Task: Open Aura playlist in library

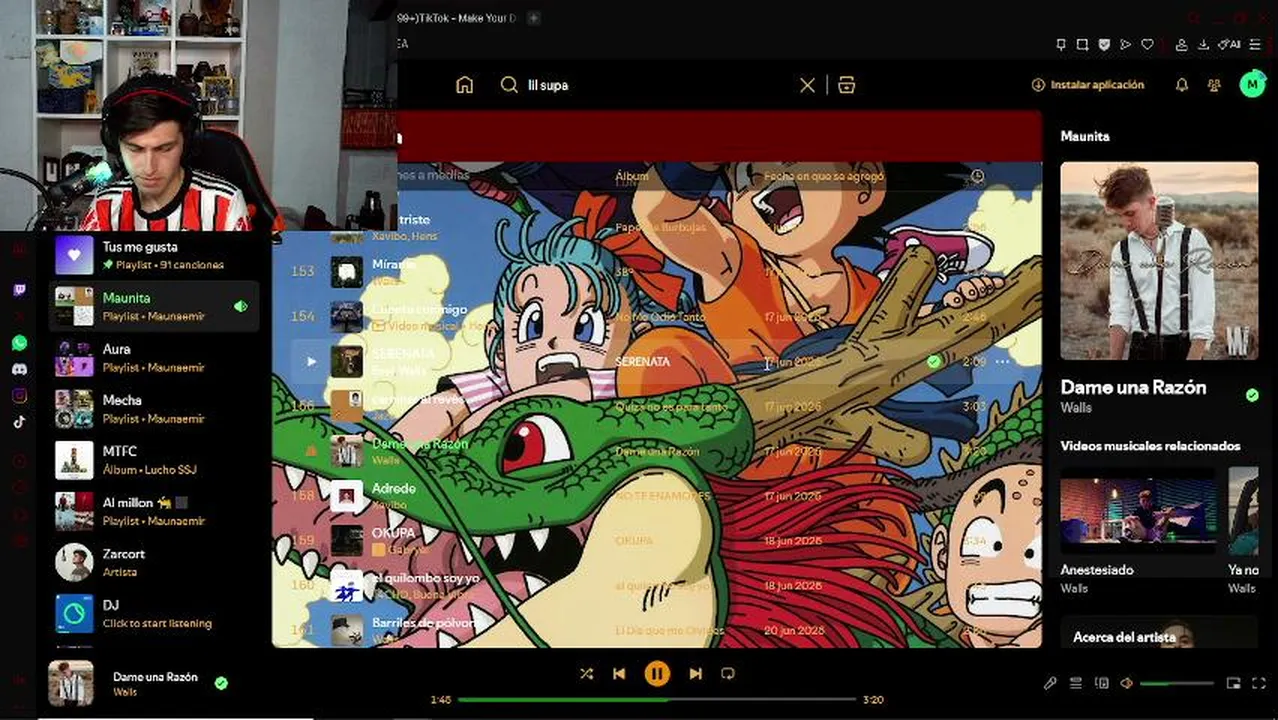Action: pos(156,358)
